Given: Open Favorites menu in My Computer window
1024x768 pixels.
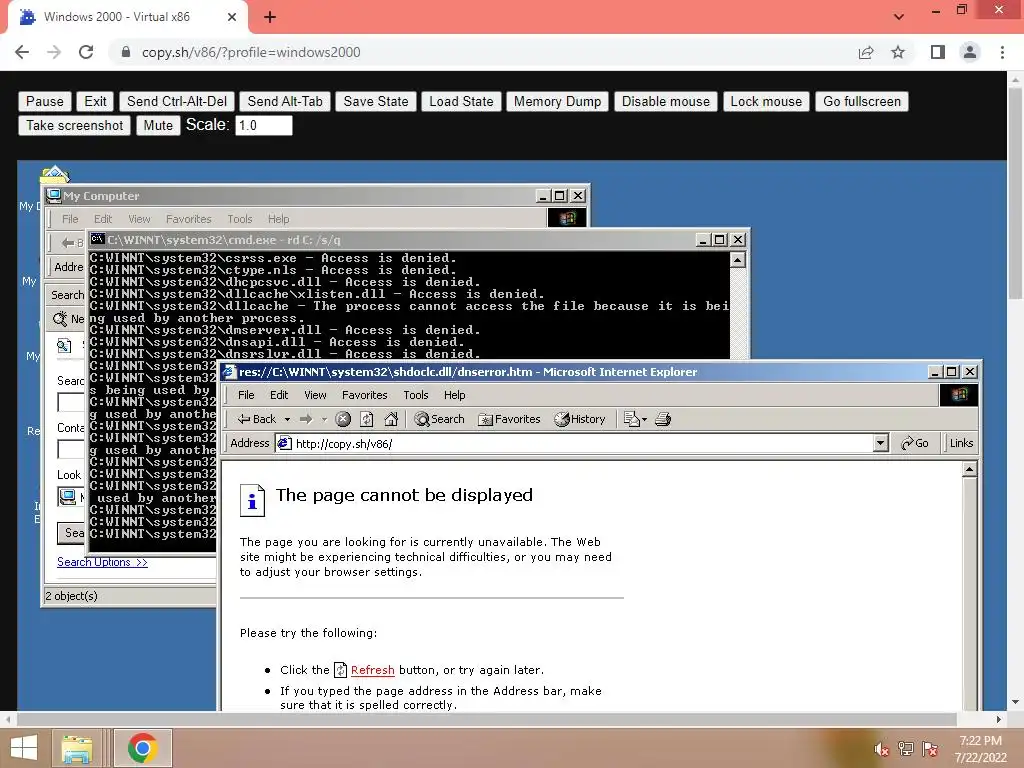Looking at the screenshot, I should tap(188, 219).
